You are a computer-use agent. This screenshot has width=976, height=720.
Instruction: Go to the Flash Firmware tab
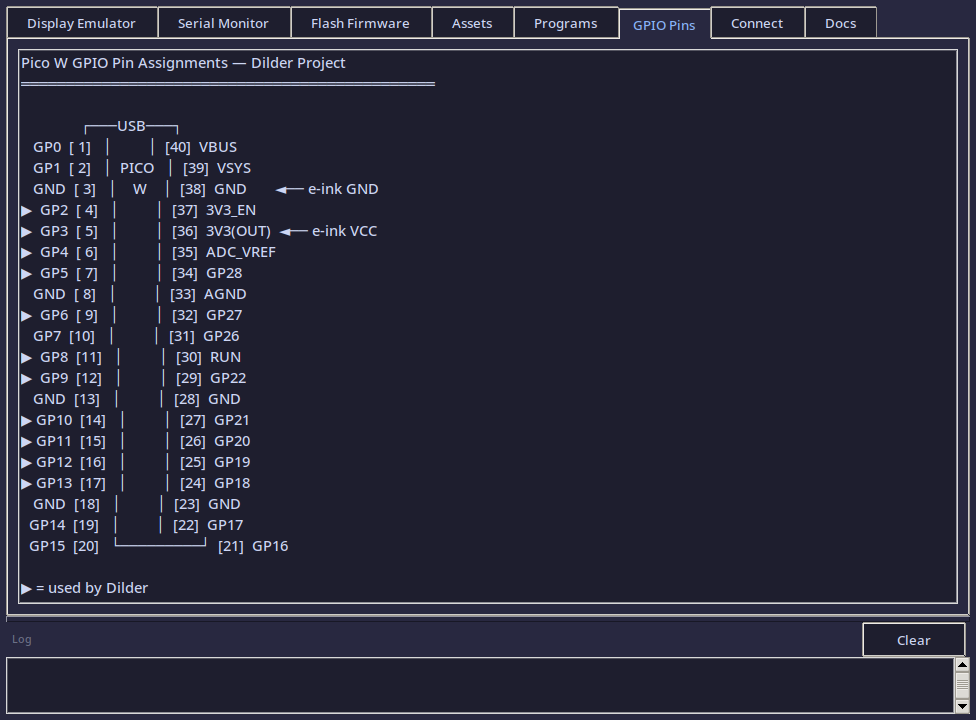360,23
